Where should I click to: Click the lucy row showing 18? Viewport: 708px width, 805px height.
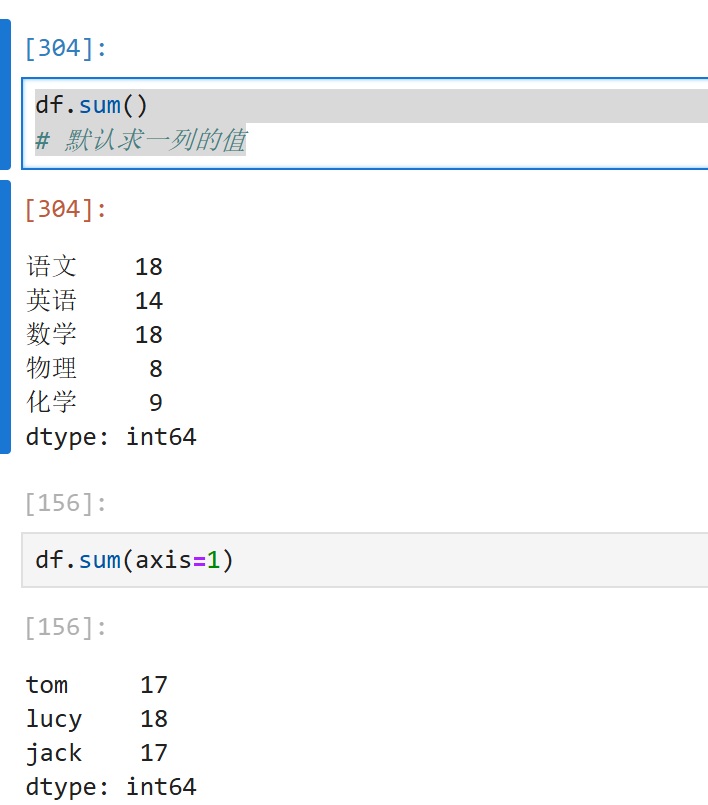click(x=96, y=719)
